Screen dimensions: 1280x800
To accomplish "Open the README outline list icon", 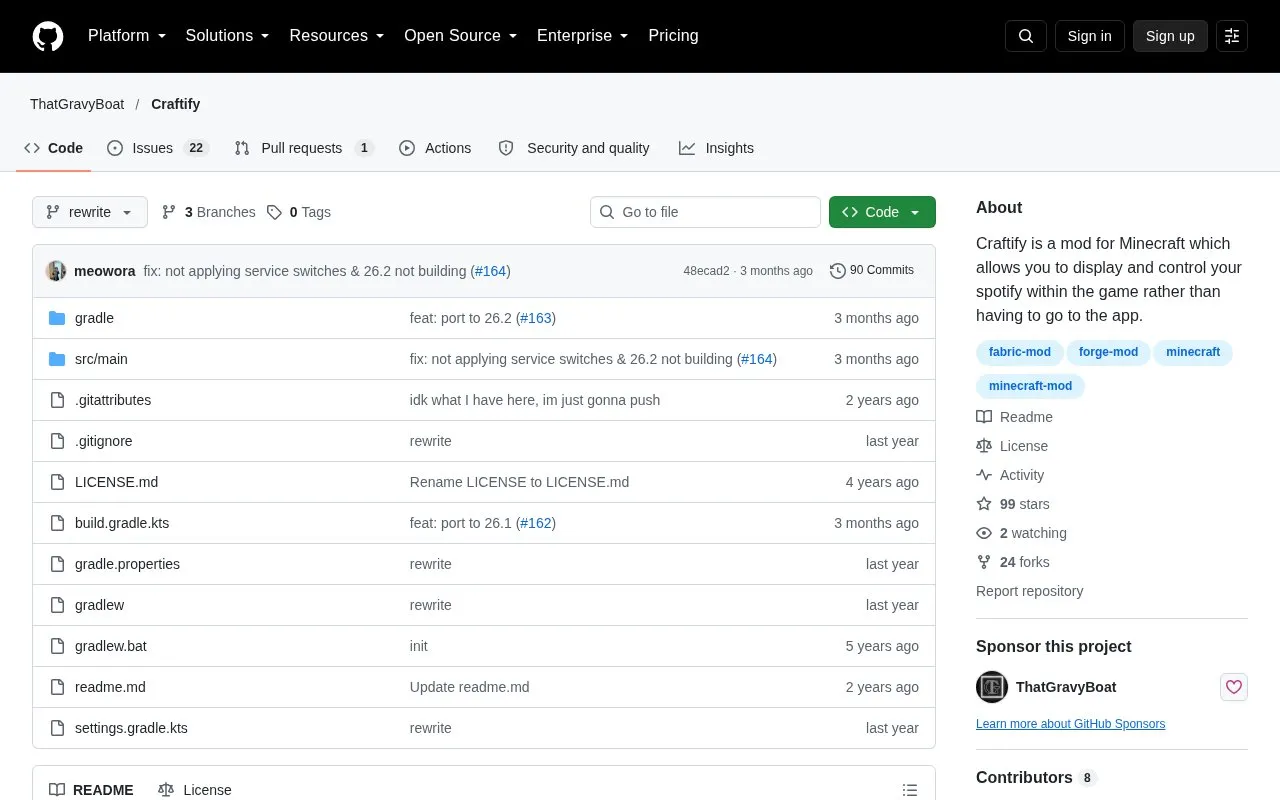I will click(910, 790).
